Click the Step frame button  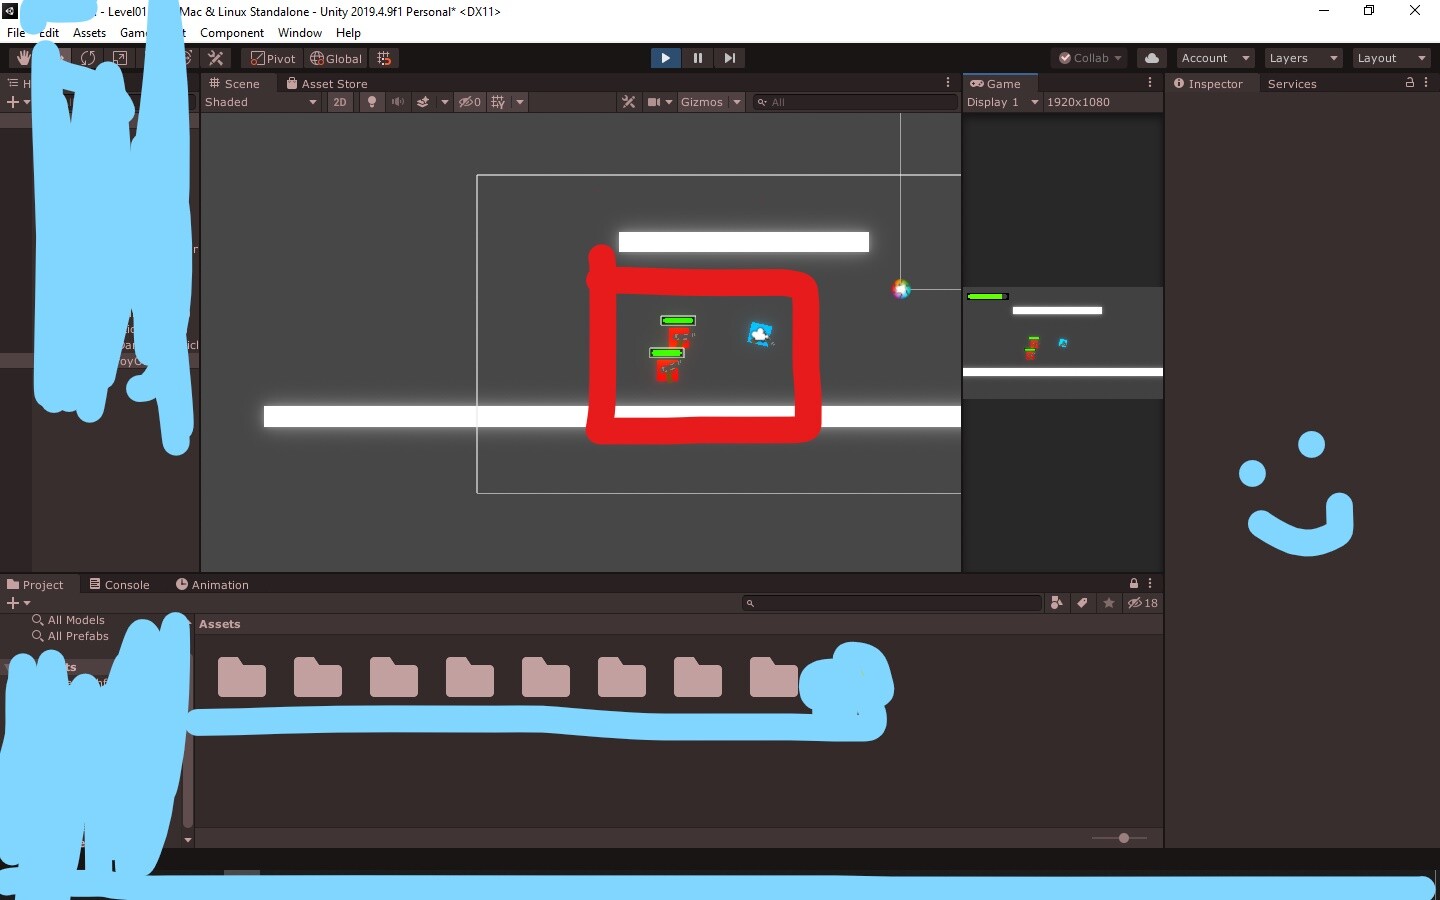point(729,58)
